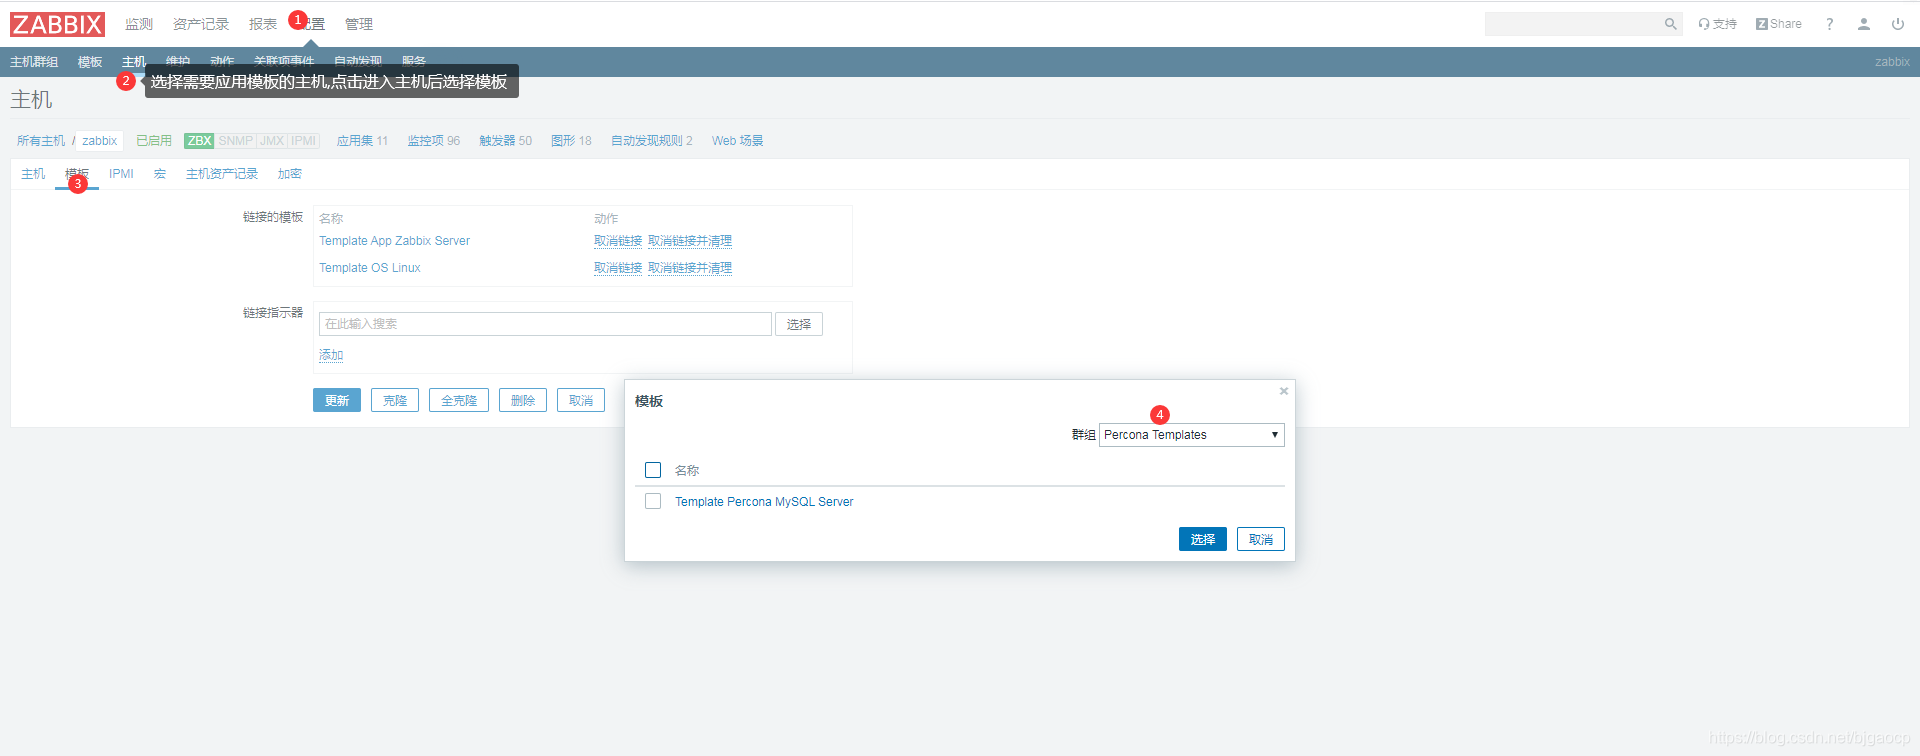Open the 报表 menu
Viewport: 1920px width, 756px height.
[263, 24]
